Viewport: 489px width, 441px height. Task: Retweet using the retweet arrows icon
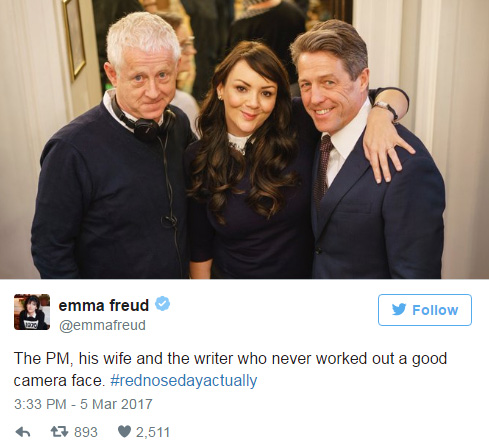(x=59, y=432)
